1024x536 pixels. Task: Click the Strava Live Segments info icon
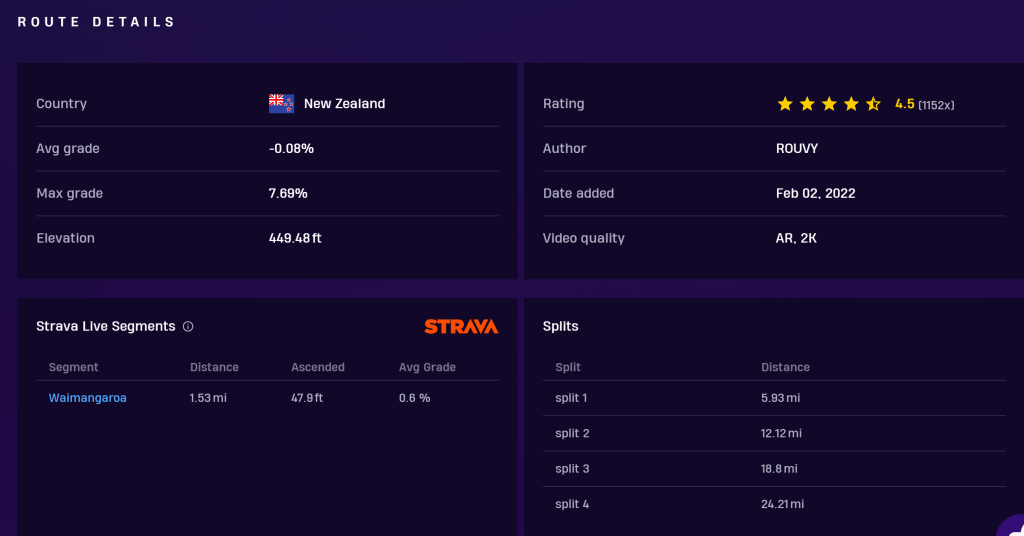click(x=188, y=326)
